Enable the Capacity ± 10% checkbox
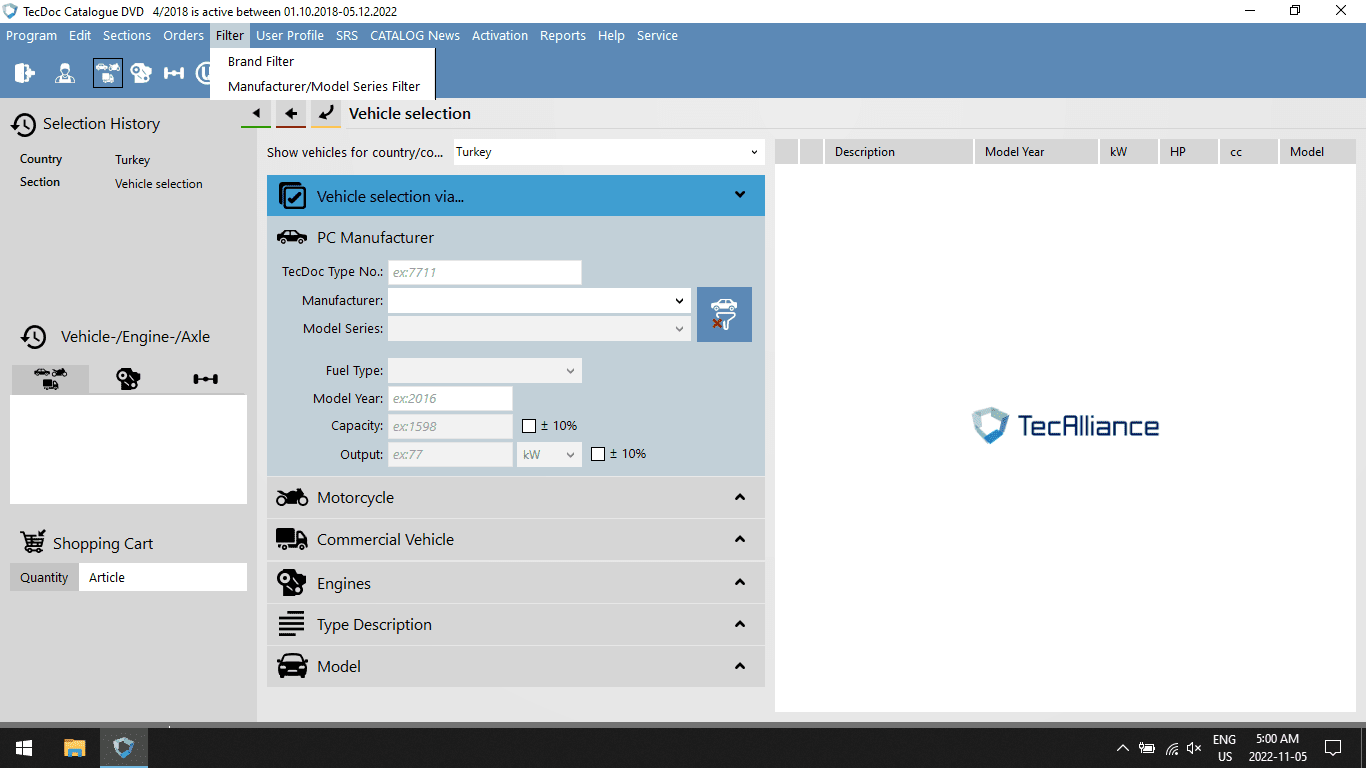 pos(530,426)
